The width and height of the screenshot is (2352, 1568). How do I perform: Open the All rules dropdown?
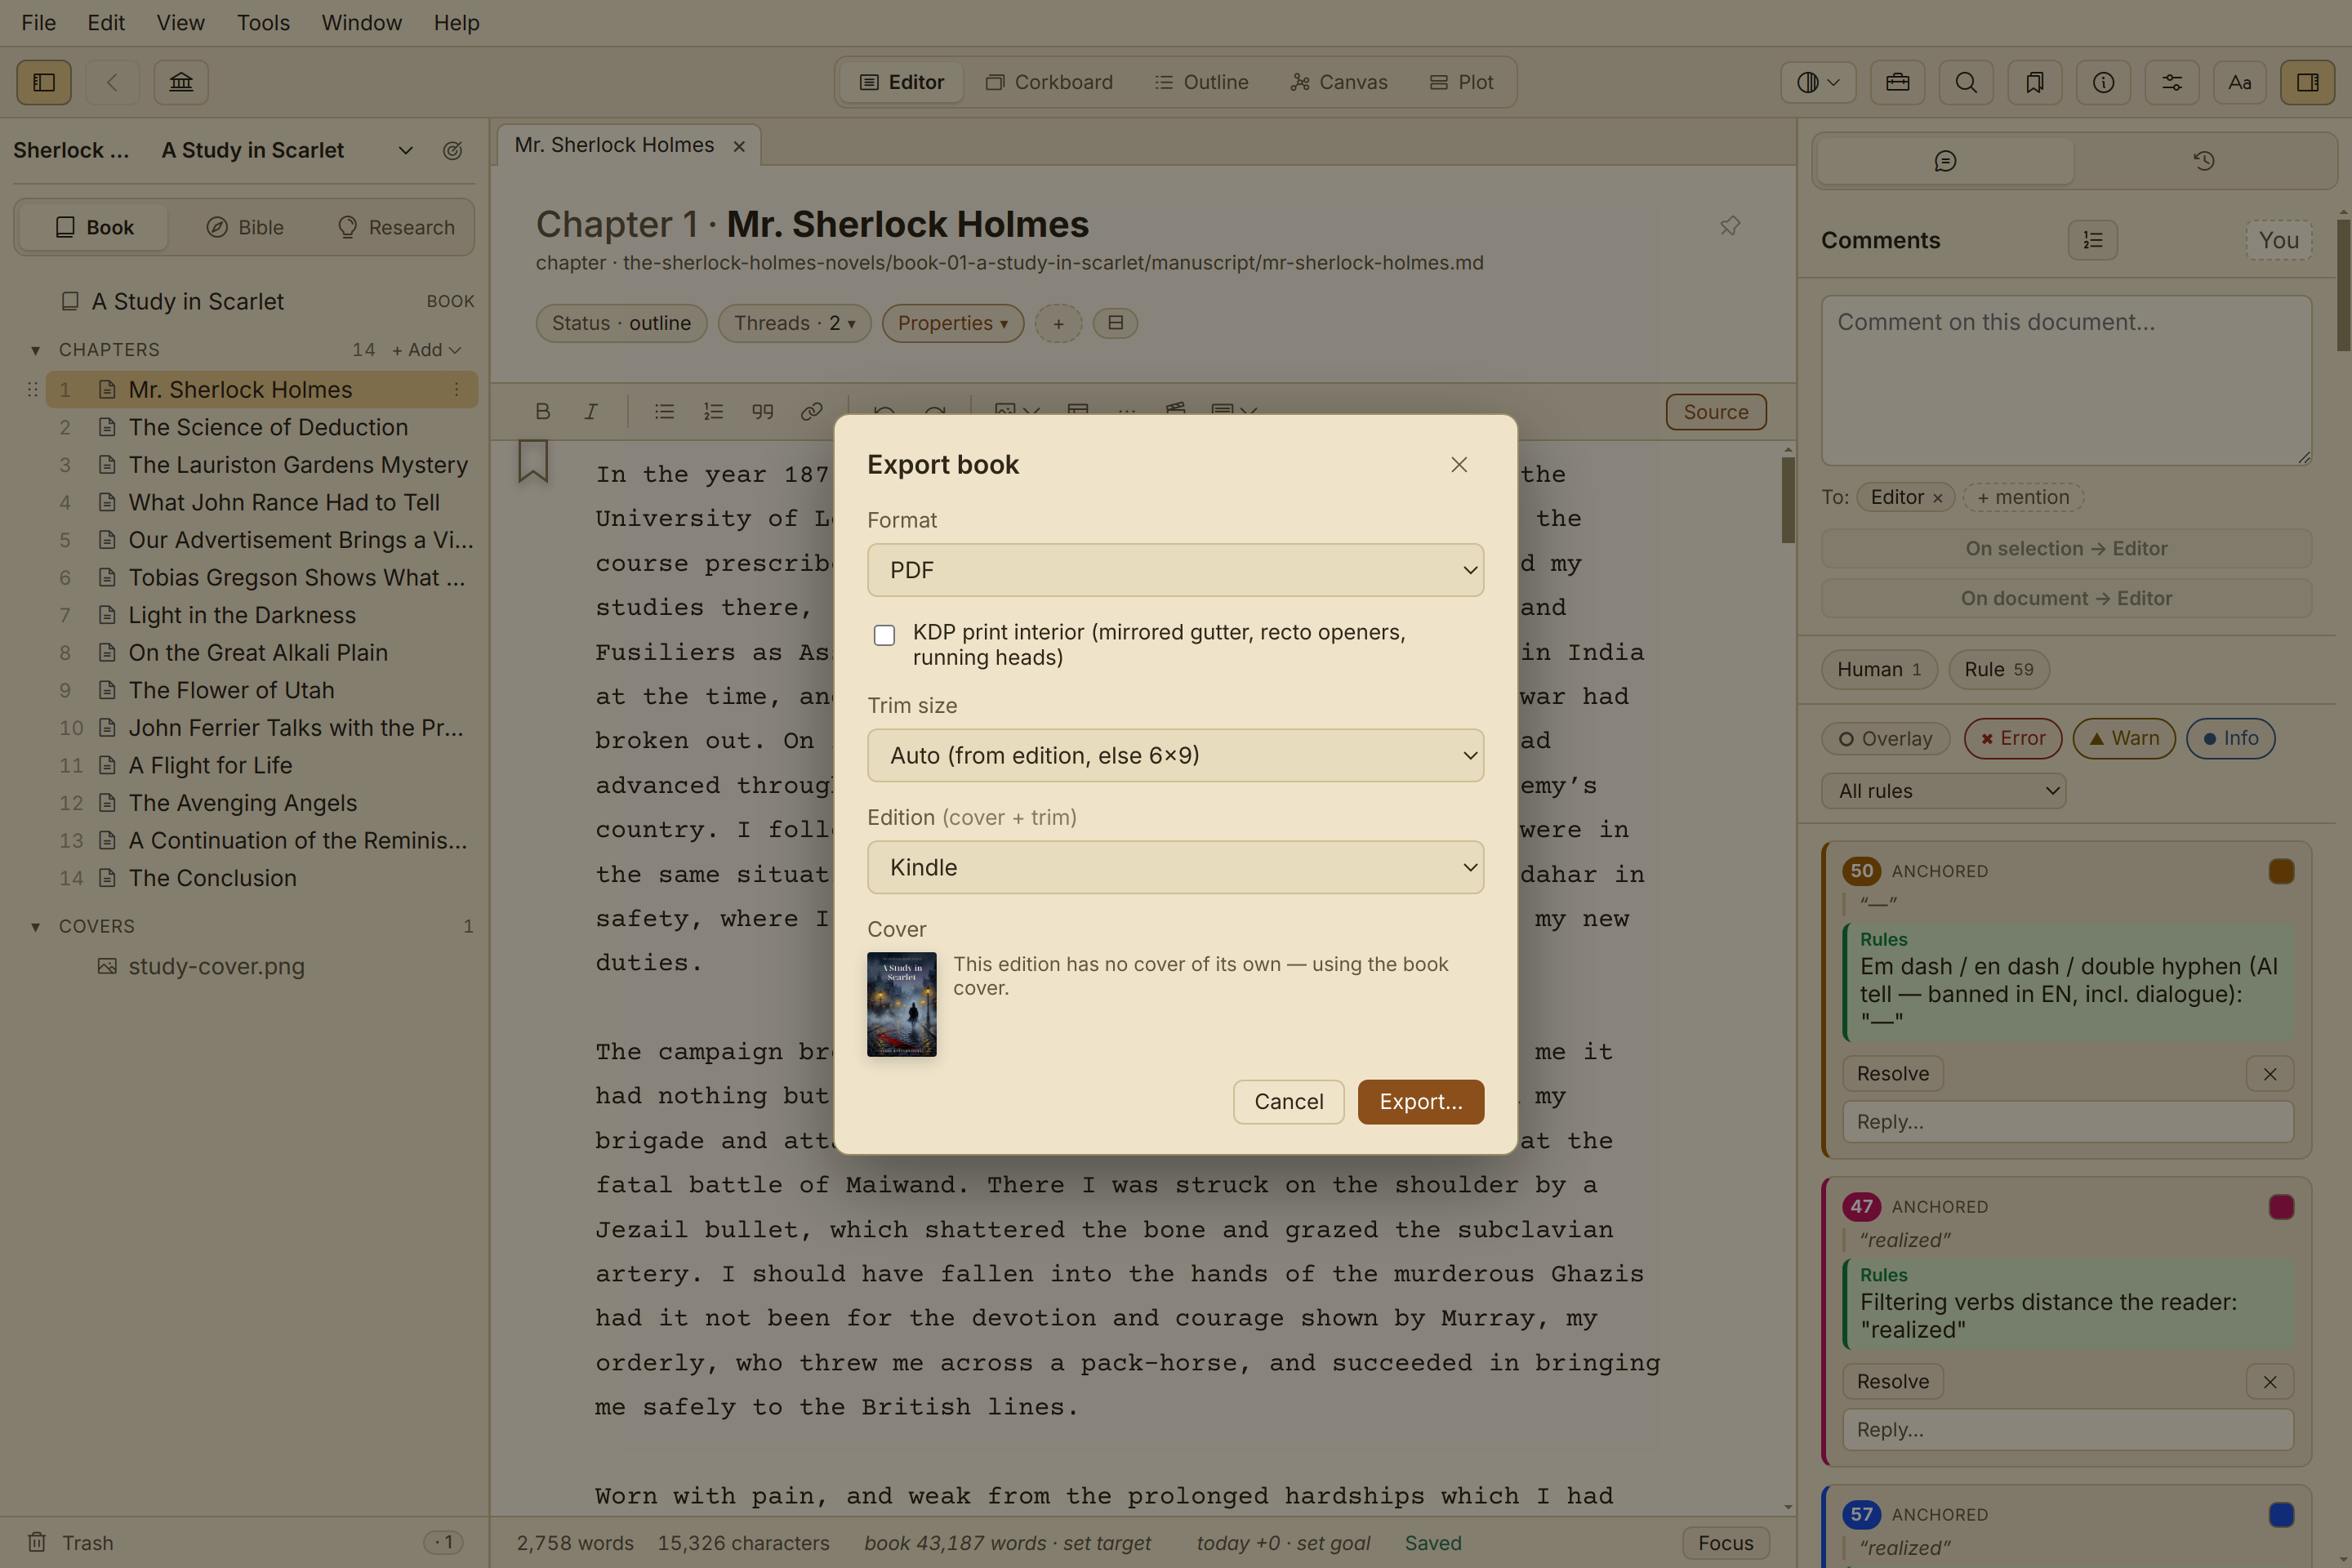[1944, 791]
